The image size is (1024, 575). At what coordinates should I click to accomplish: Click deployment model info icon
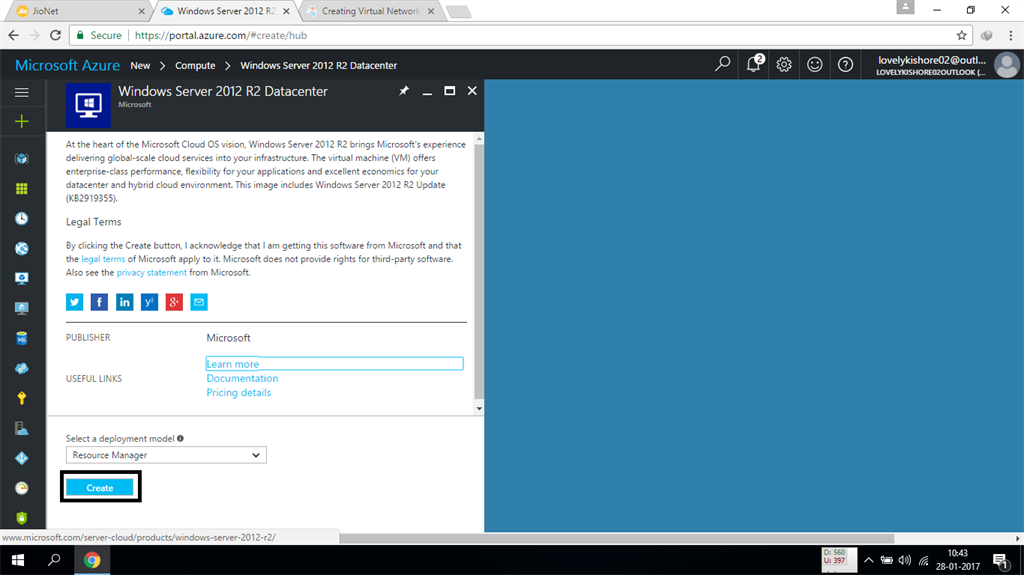[x=180, y=438]
